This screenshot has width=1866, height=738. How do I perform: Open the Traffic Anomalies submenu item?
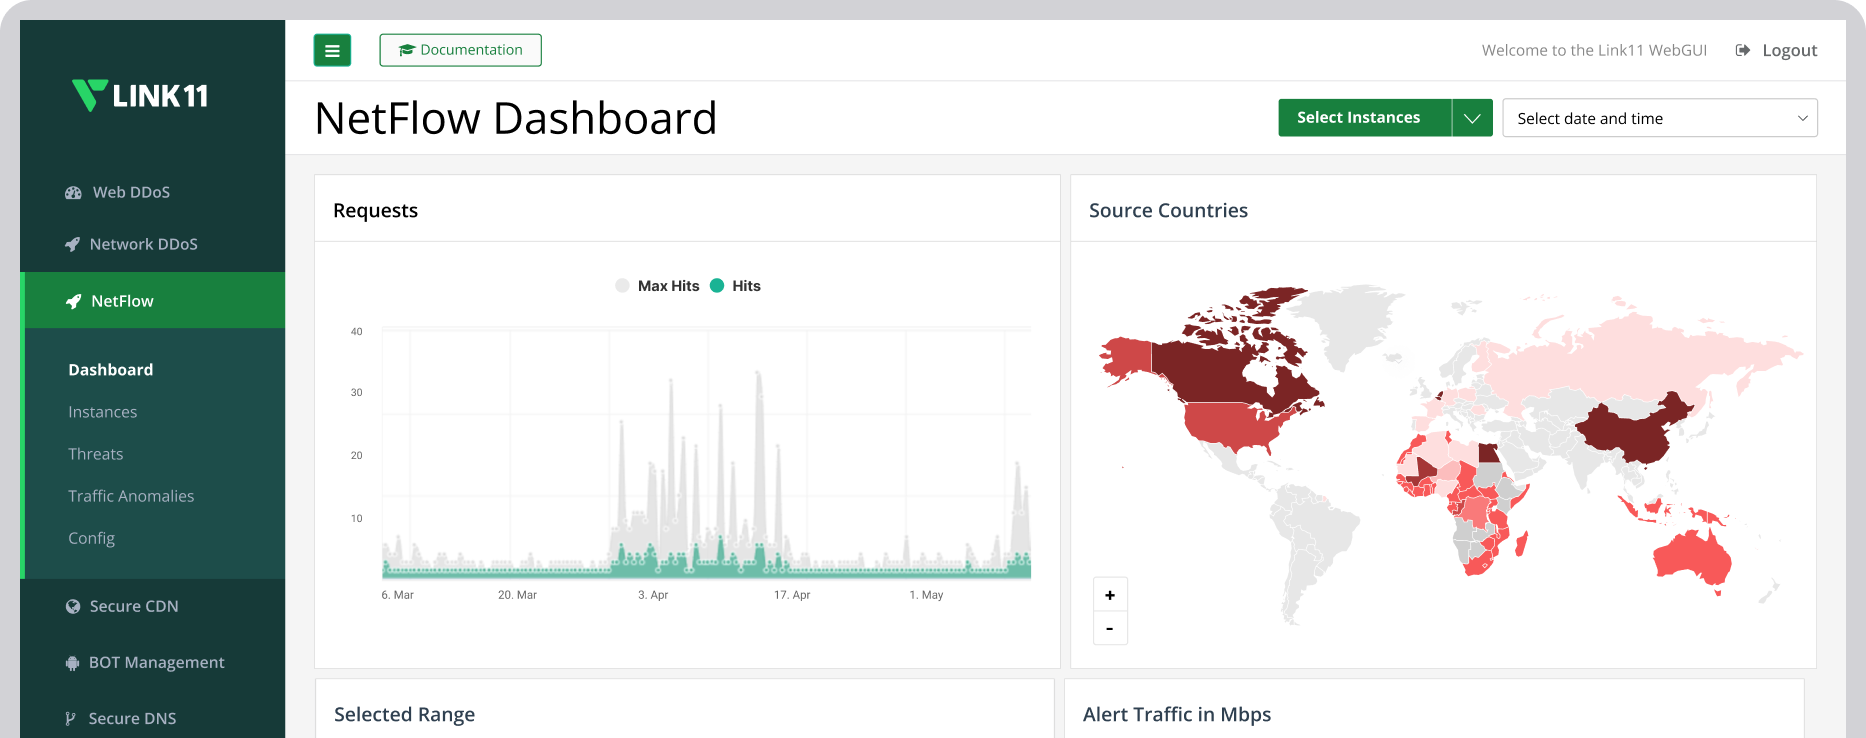[131, 495]
